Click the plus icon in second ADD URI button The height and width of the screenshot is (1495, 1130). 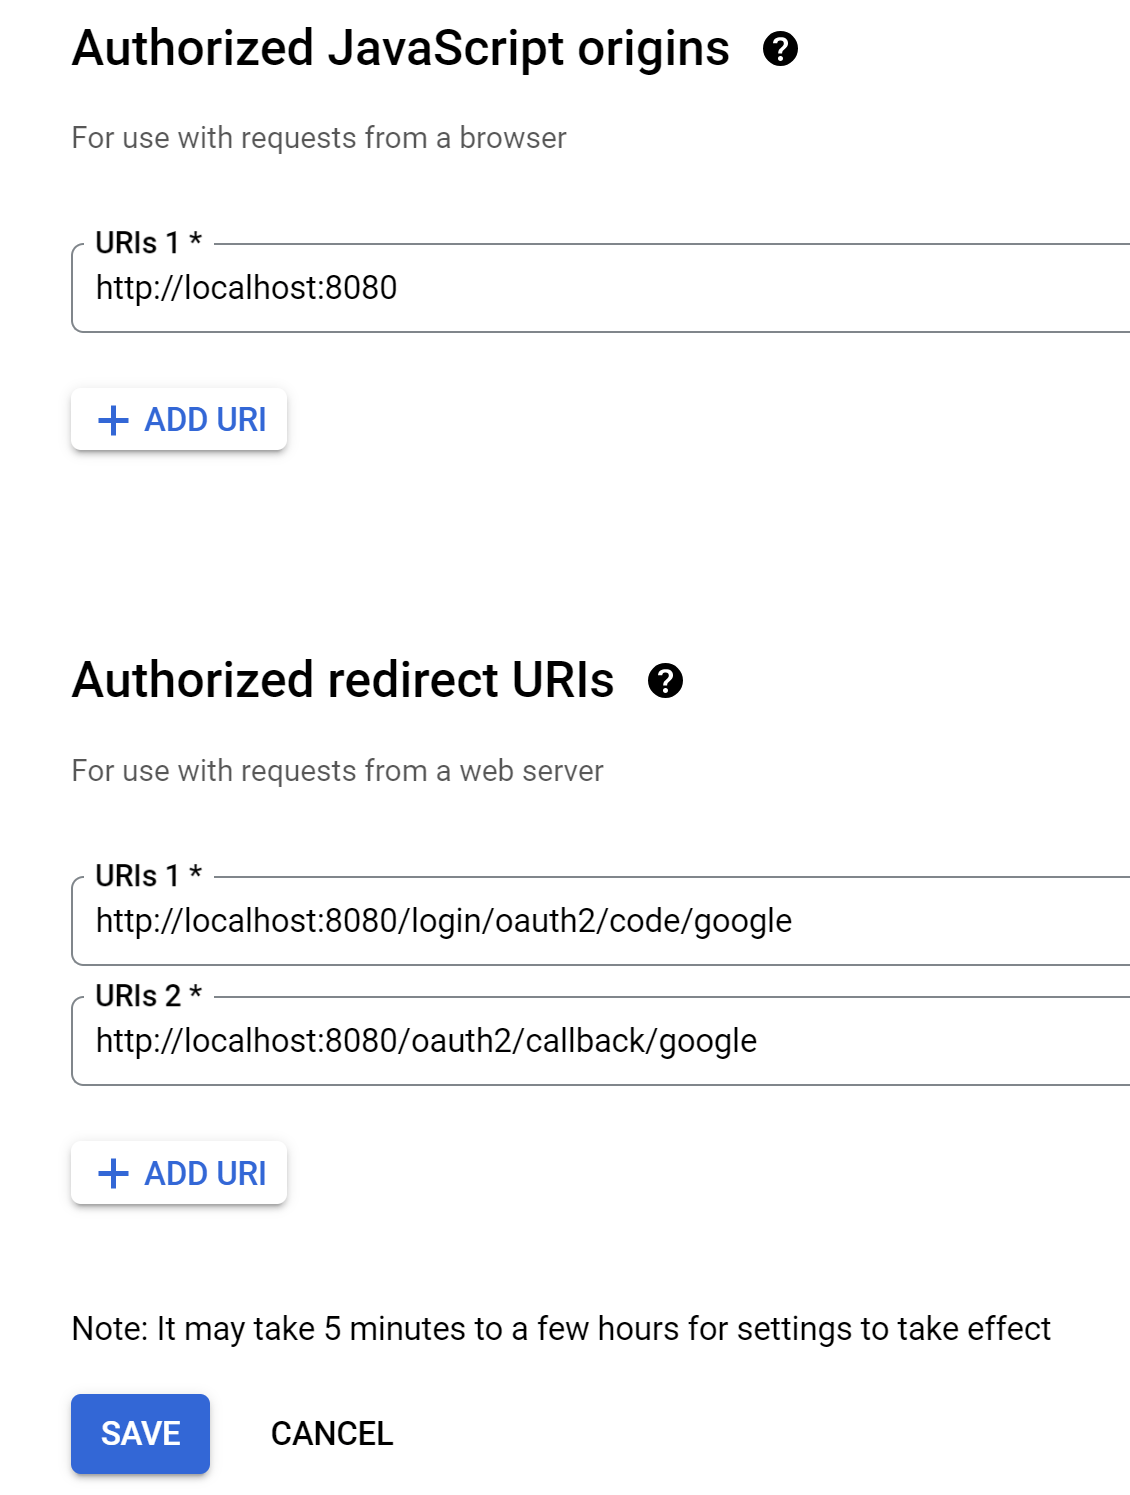pyautogui.click(x=113, y=1172)
